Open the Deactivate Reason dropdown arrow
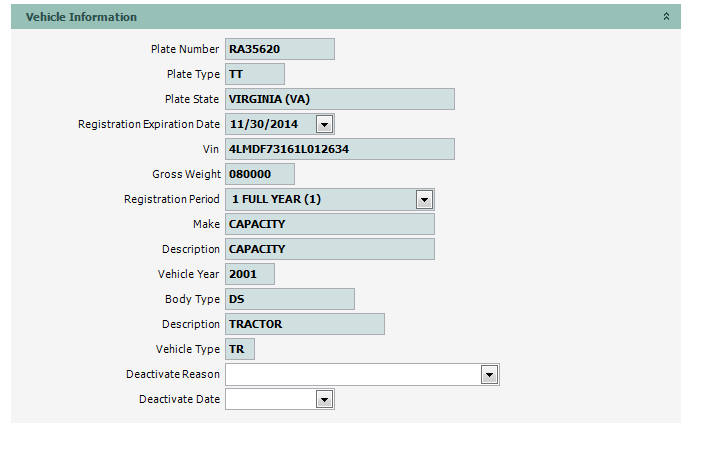The image size is (722, 449). click(x=489, y=374)
